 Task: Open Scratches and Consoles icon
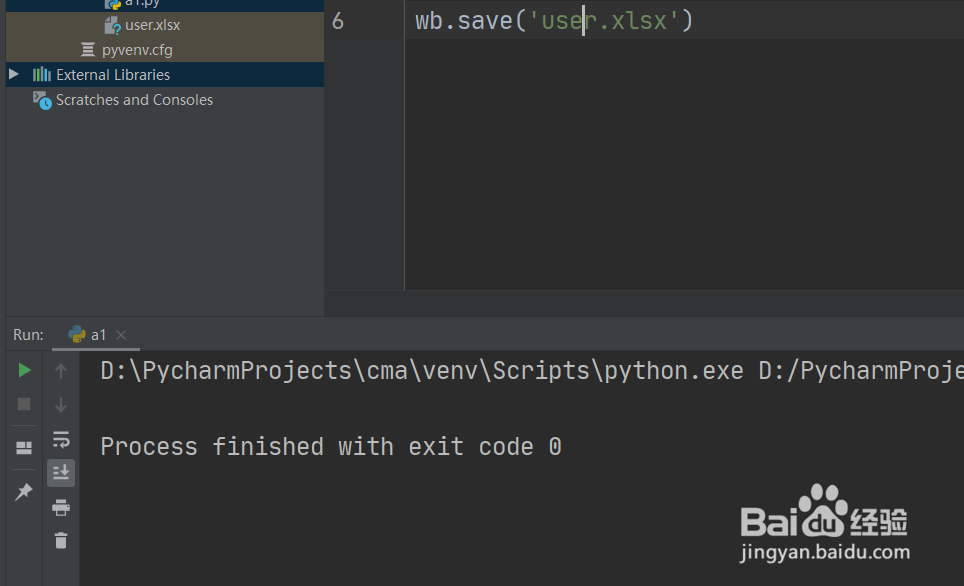[41, 100]
